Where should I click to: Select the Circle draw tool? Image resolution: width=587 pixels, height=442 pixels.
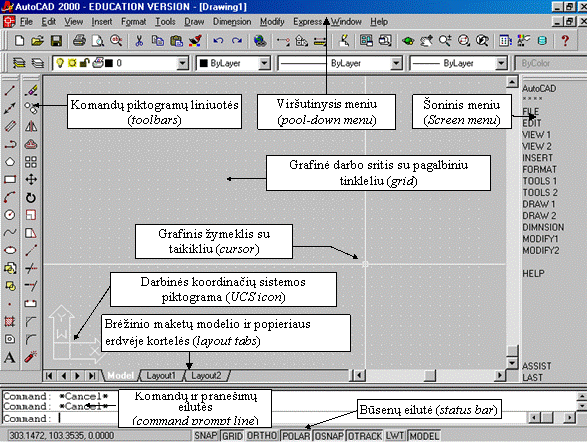tap(10, 215)
